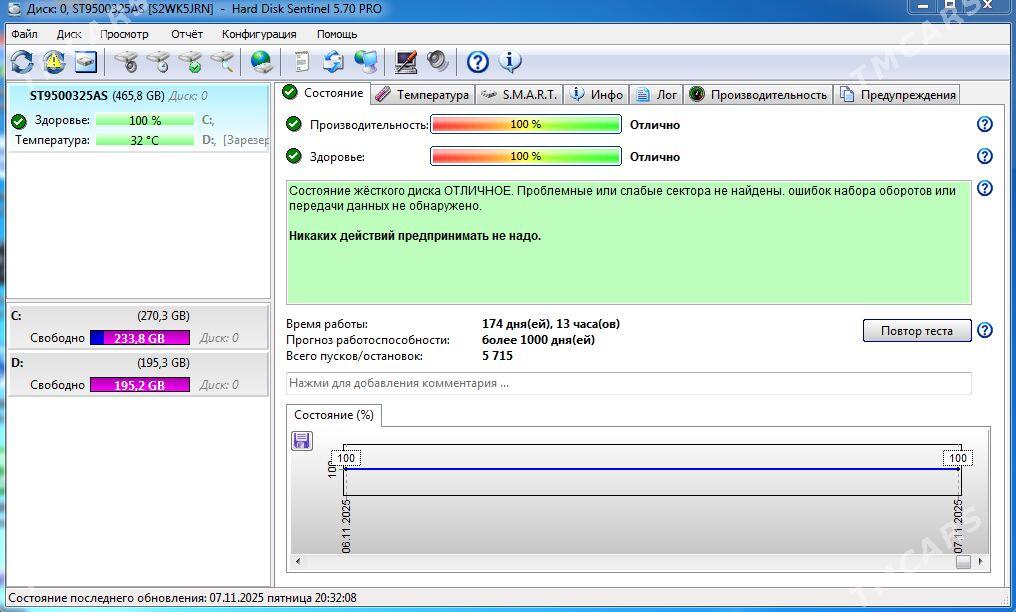The width and height of the screenshot is (1016, 612).
Task: Switch to the S.M.A.R.T. tab
Action: [519, 94]
